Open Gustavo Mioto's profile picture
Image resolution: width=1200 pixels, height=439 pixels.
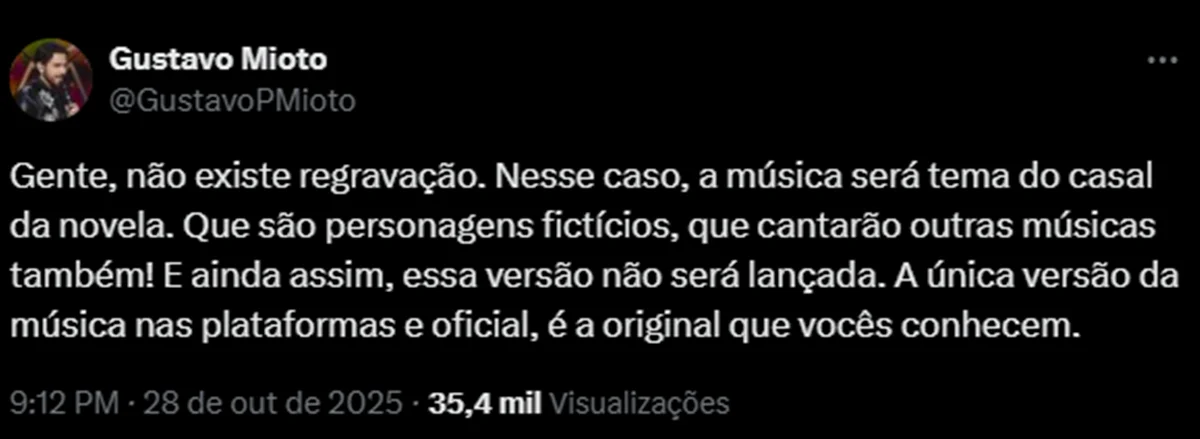point(50,79)
